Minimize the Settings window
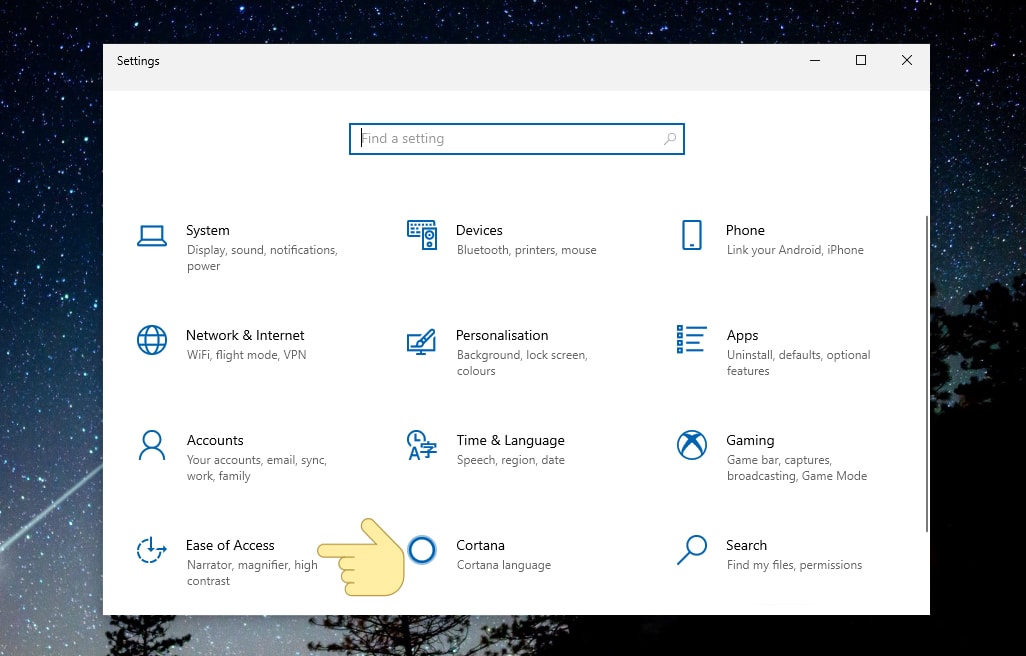The width and height of the screenshot is (1026, 656). tap(815, 60)
